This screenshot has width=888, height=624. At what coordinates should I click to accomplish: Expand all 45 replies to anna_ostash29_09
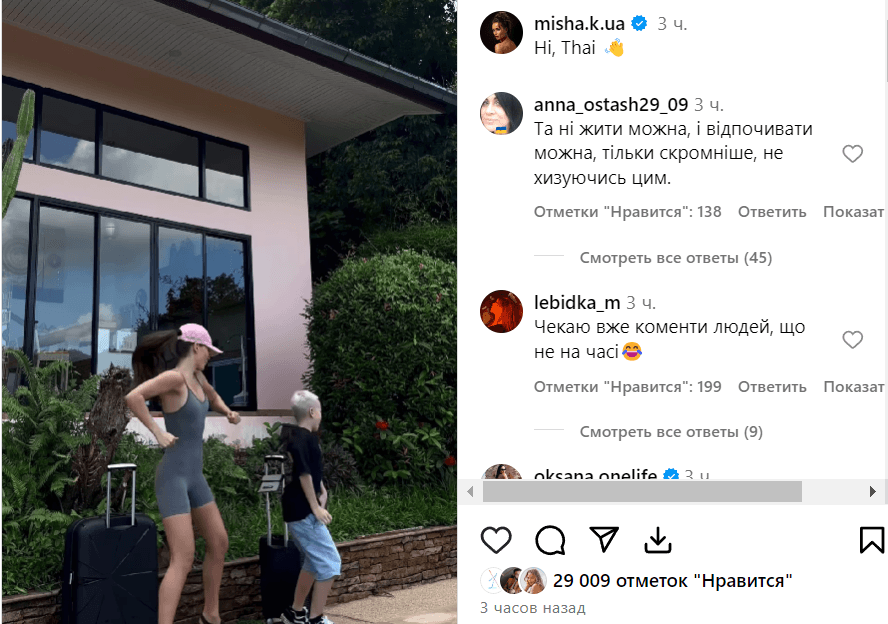pos(676,258)
